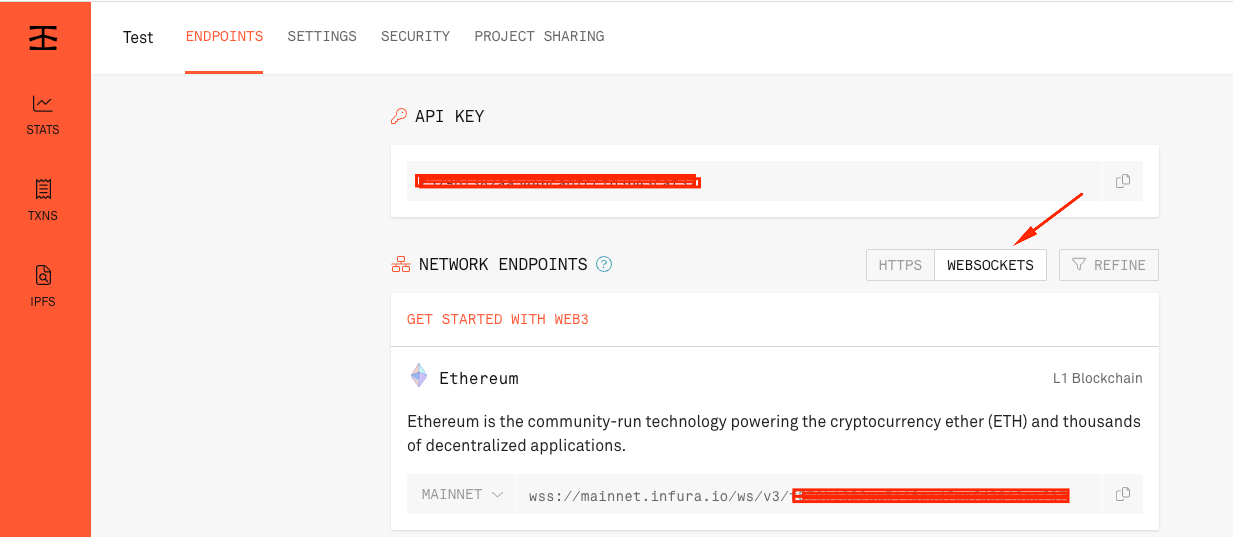
Task: Click the network endpoints diagram icon
Action: (x=401, y=265)
